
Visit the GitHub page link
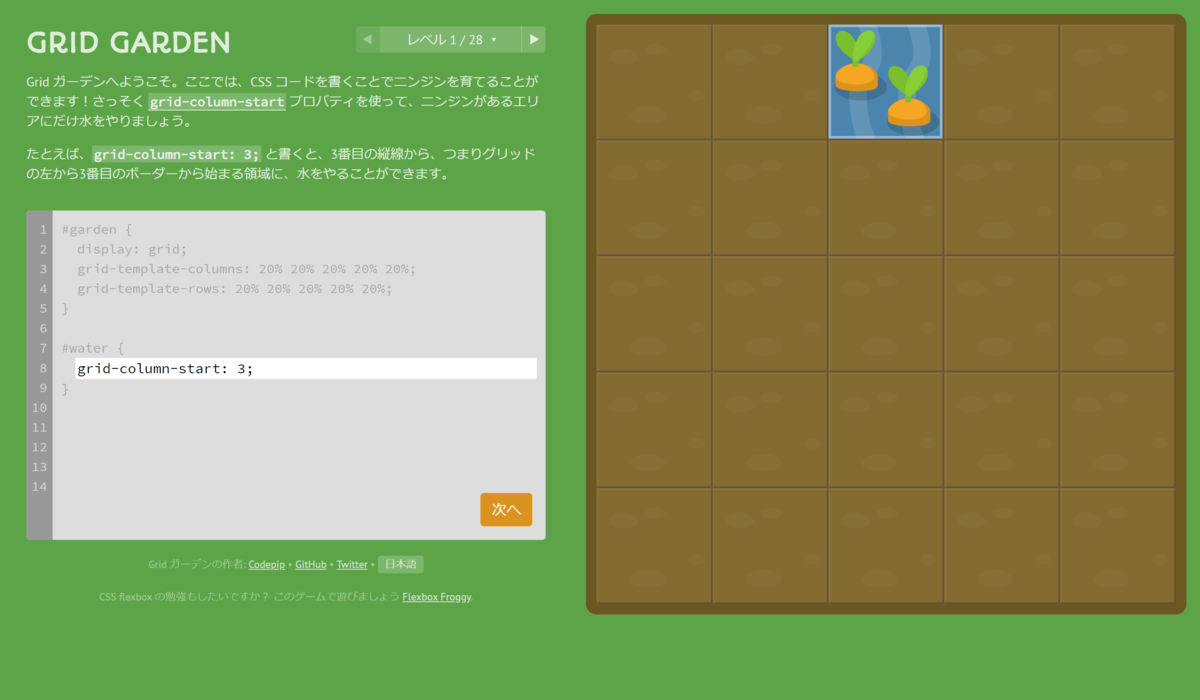tap(310, 564)
